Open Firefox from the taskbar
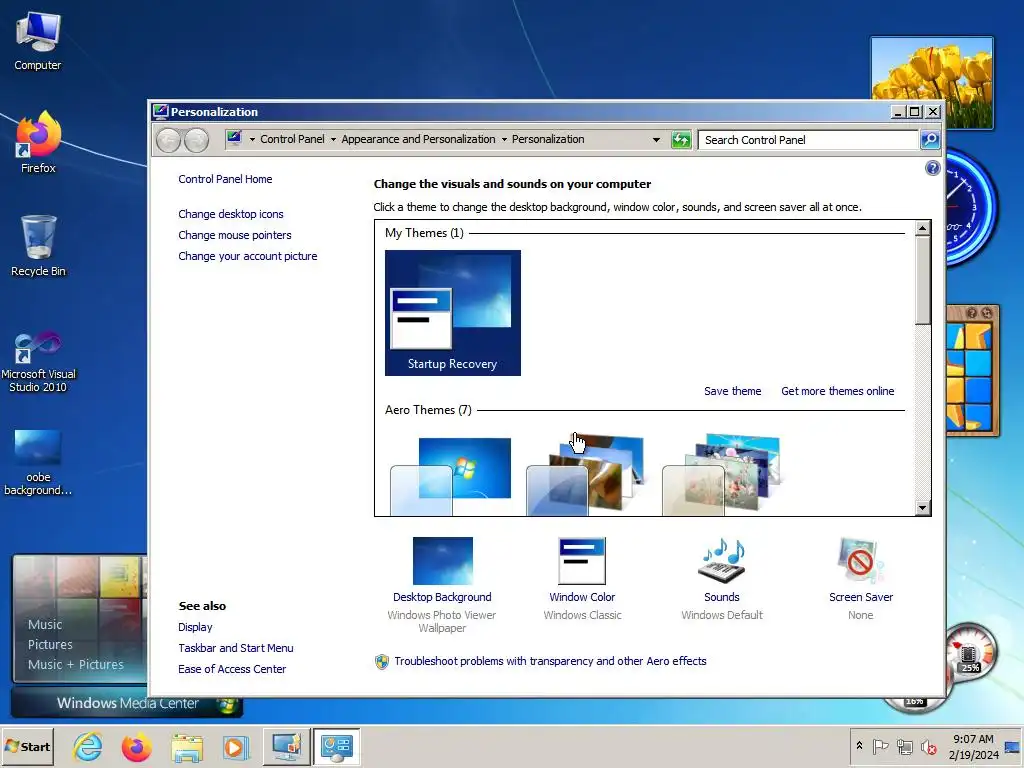This screenshot has height=768, width=1024. (x=136, y=746)
